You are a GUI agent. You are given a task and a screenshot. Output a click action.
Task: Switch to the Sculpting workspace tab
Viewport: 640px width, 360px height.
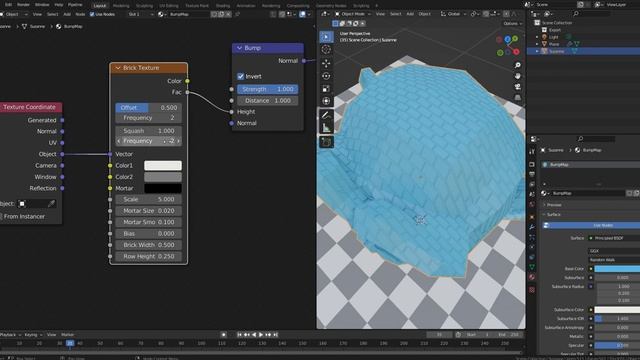pos(144,6)
